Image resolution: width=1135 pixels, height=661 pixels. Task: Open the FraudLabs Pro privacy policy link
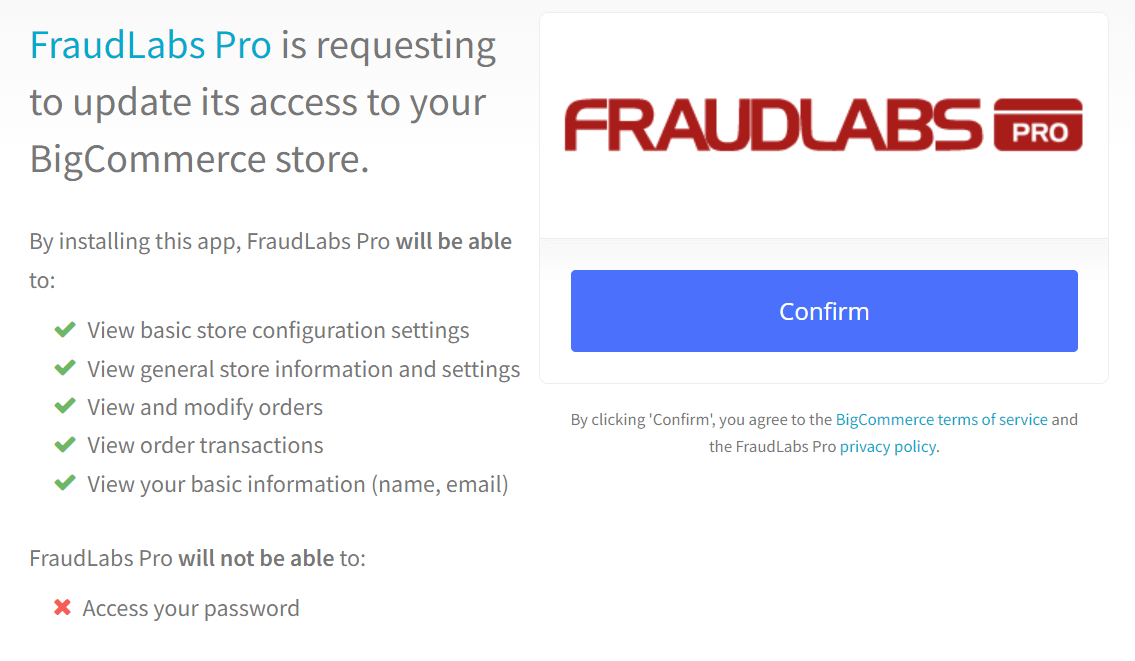tap(887, 446)
